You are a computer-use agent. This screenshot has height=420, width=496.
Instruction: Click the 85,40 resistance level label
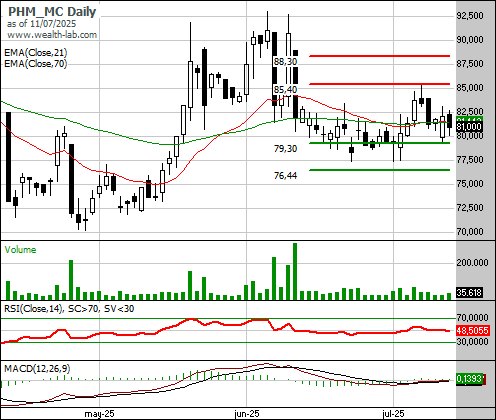click(285, 90)
